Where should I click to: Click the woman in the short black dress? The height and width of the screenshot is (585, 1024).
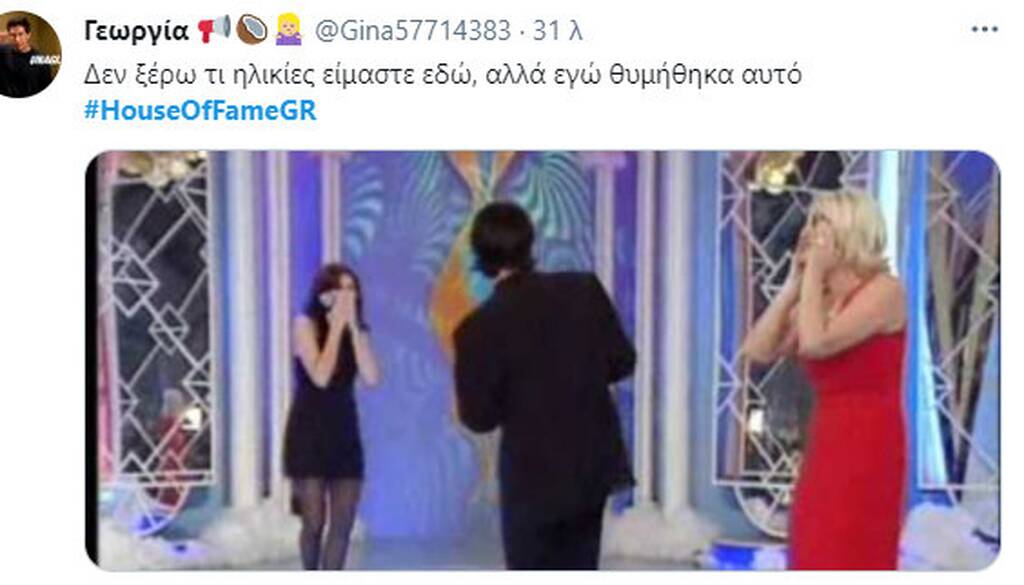[328, 415]
